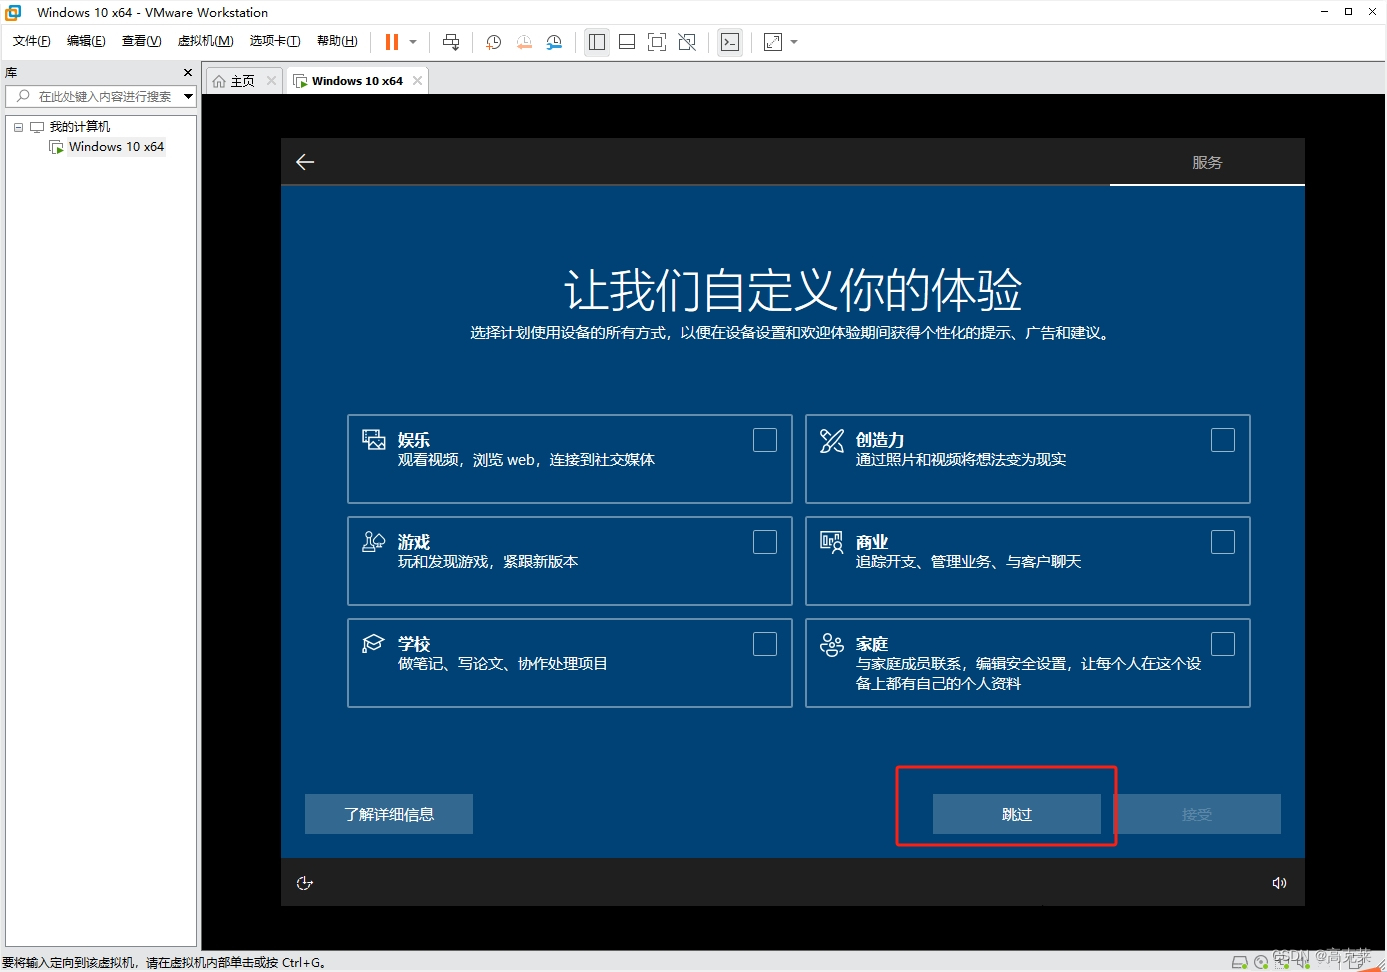
Task: Click the 学校 graduation cap icon
Action: [x=373, y=643]
